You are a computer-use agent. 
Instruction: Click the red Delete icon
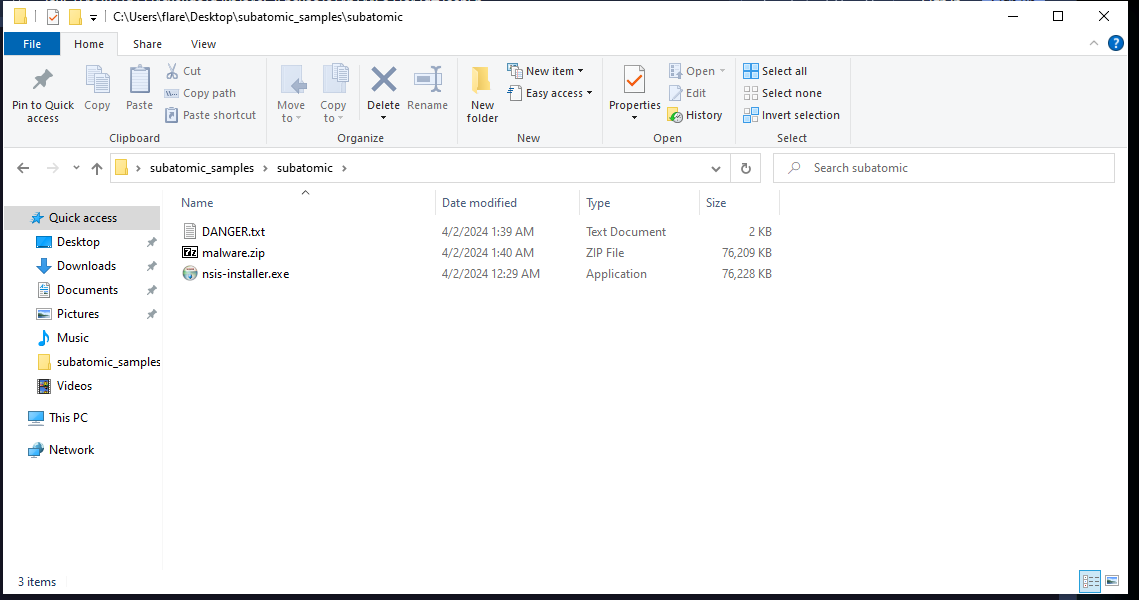384,80
